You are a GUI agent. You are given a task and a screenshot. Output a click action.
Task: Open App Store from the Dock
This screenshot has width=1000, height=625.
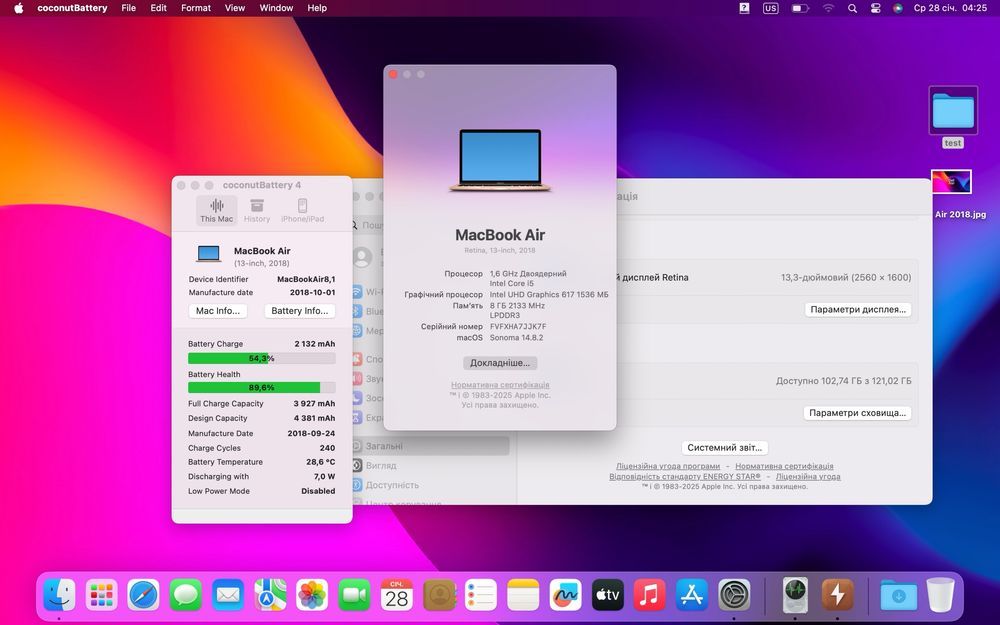coord(691,596)
